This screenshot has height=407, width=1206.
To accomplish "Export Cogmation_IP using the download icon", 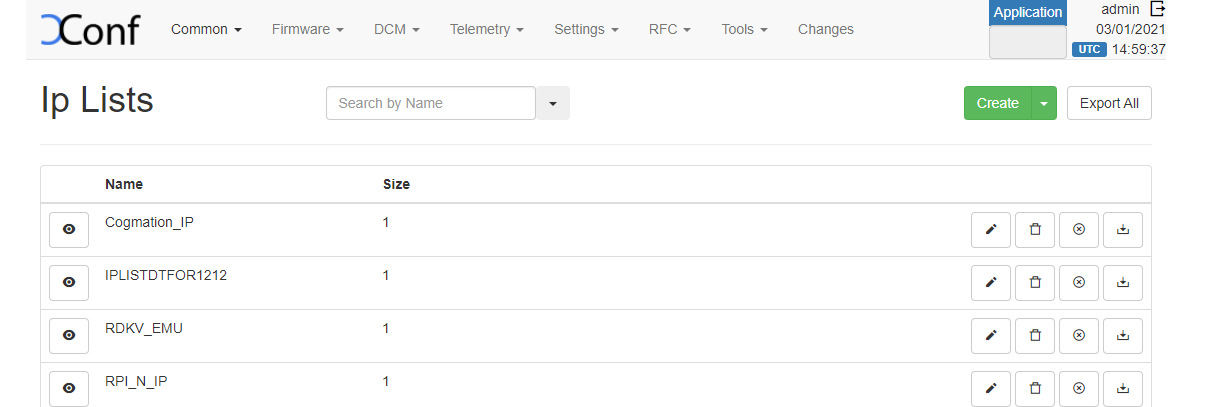I will [x=1123, y=230].
